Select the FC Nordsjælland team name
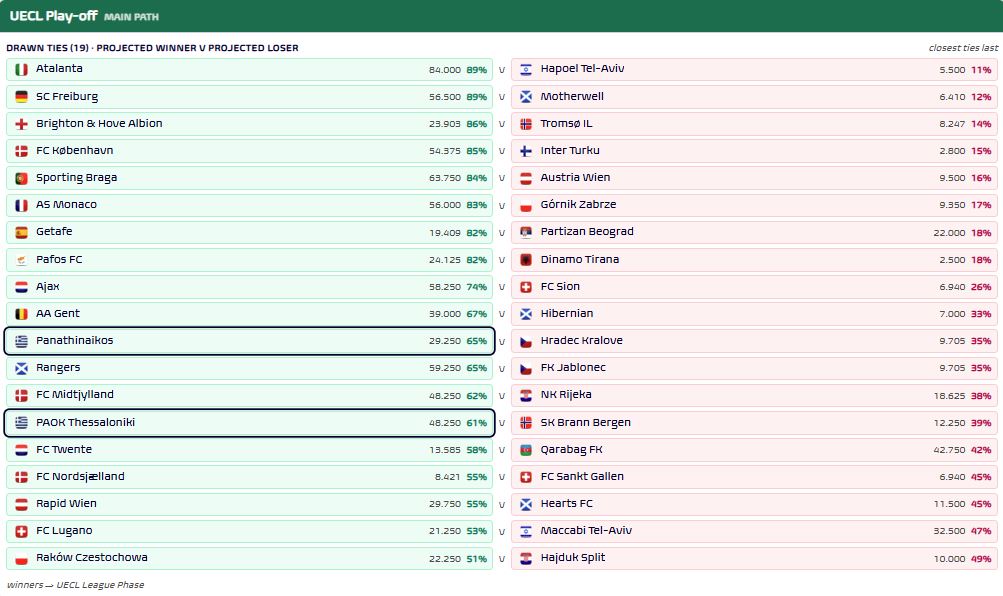The image size is (1003, 596). [x=80, y=476]
